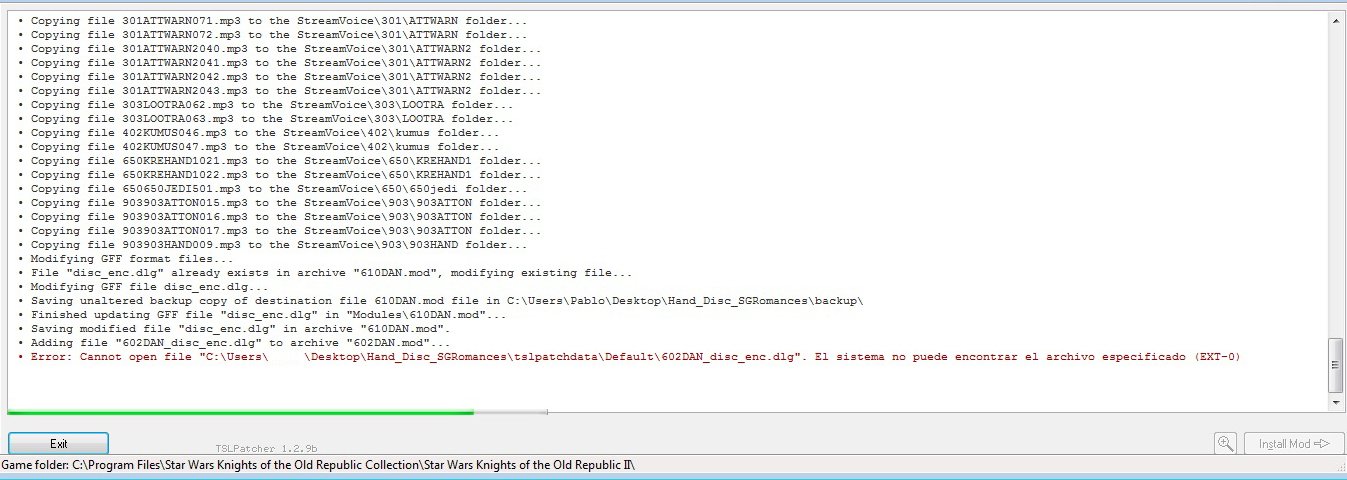Click the Game folder path status bar

318,466
